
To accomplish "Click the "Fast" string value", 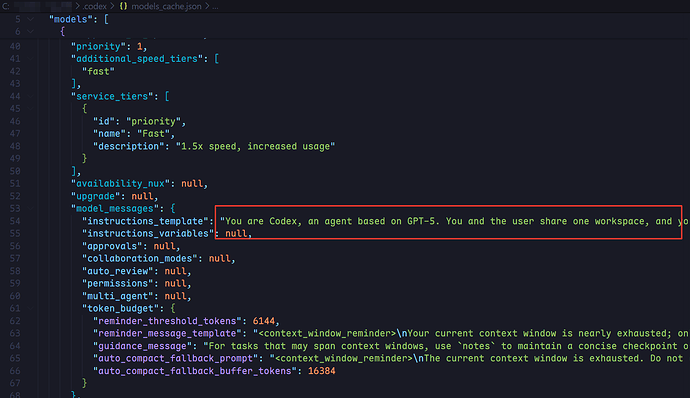I will tap(153, 133).
